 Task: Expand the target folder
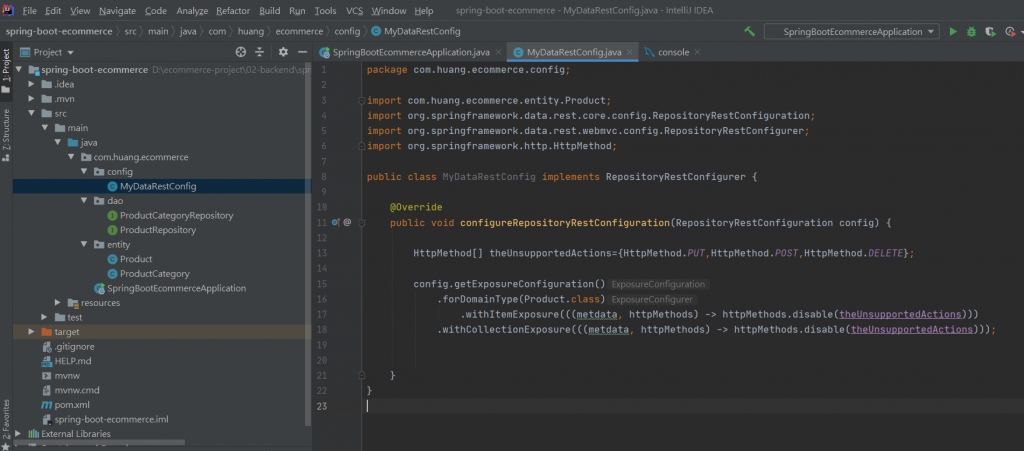click(33, 331)
